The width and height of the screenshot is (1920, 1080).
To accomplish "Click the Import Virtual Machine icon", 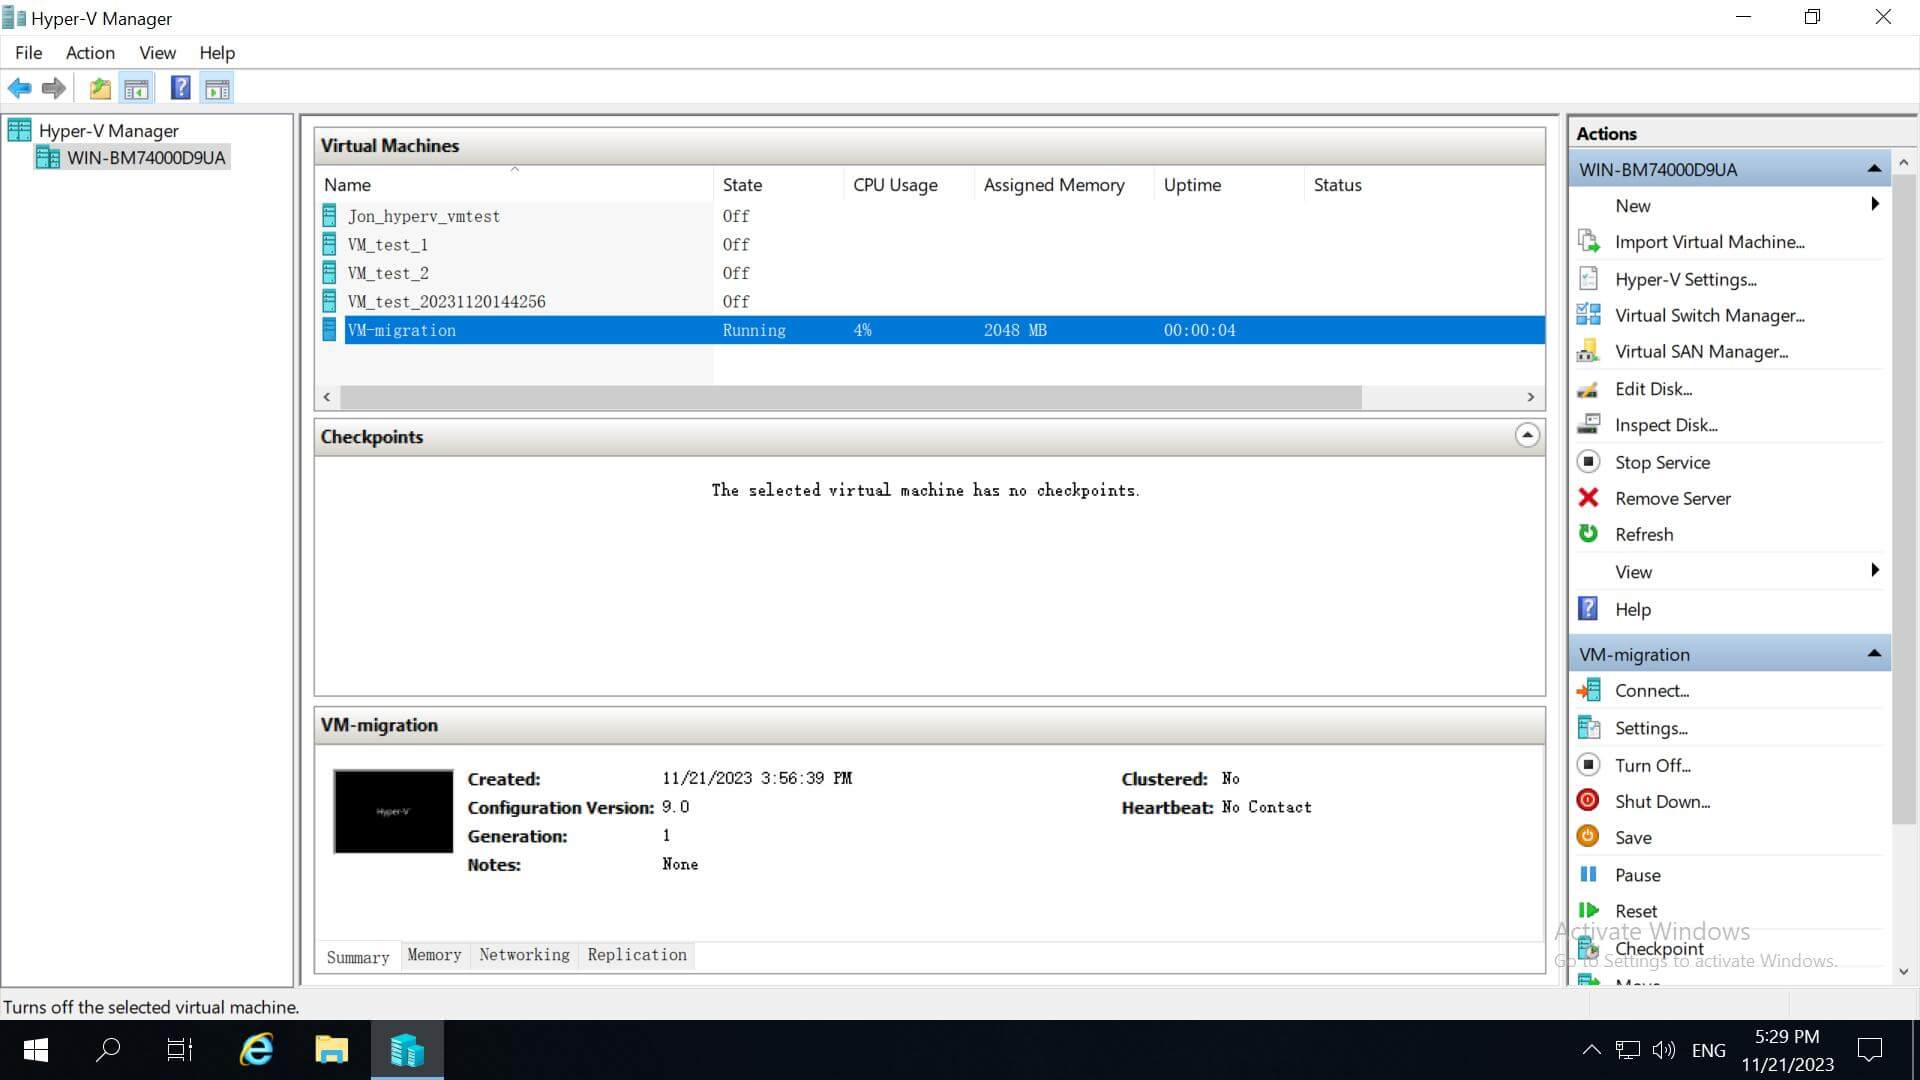I will click(1592, 241).
